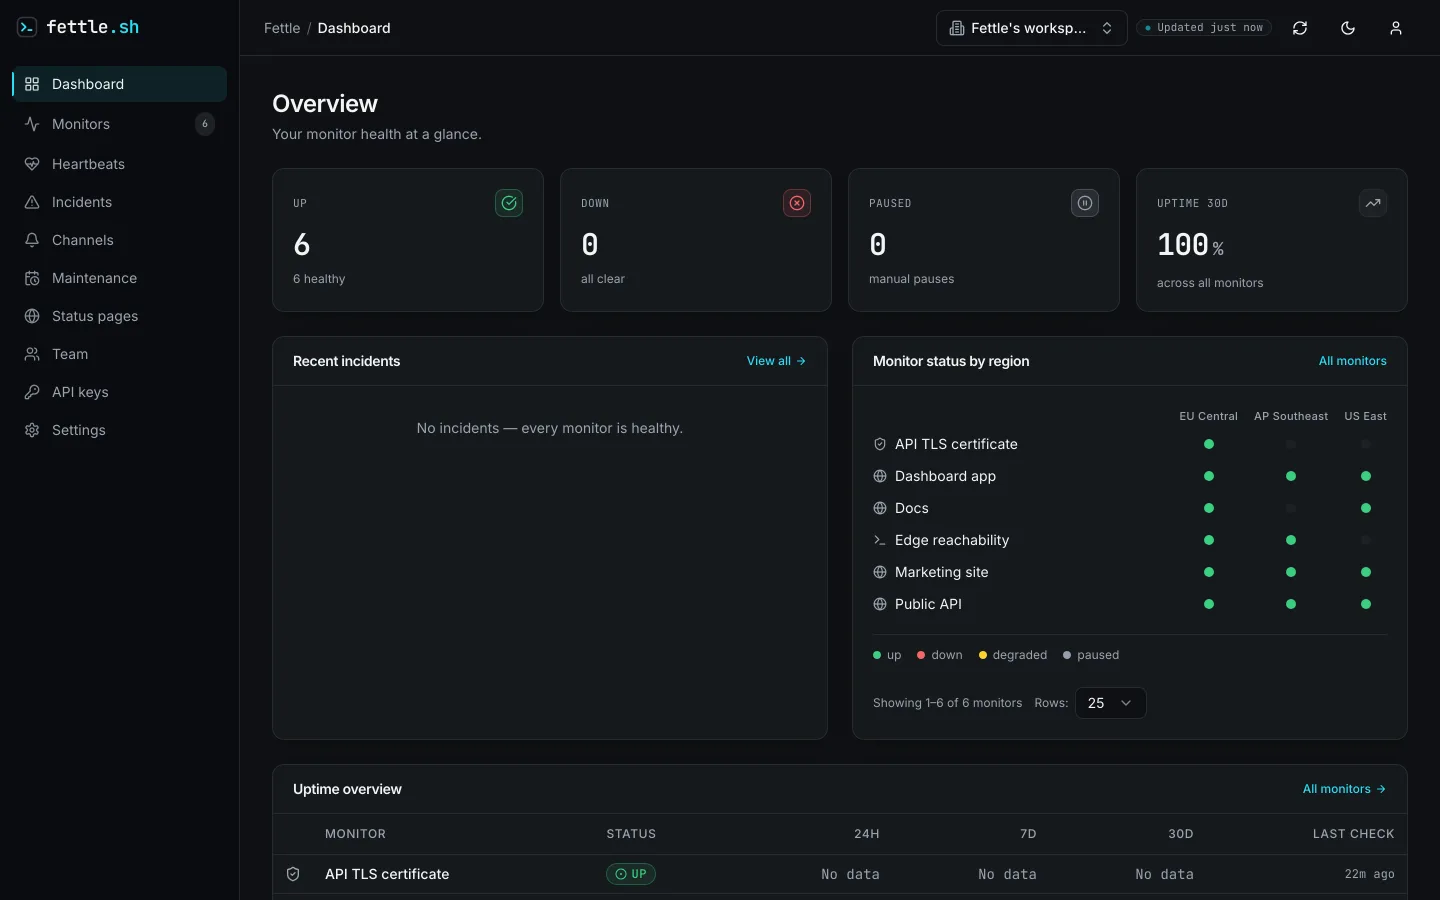Open API TLS certificate row in Uptime overview
This screenshot has width=1440, height=900.
[840, 874]
